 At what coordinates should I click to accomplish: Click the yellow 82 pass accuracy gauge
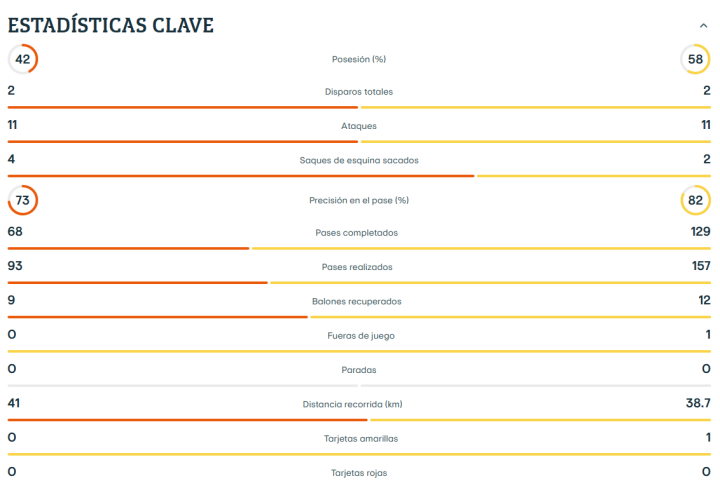[695, 200]
